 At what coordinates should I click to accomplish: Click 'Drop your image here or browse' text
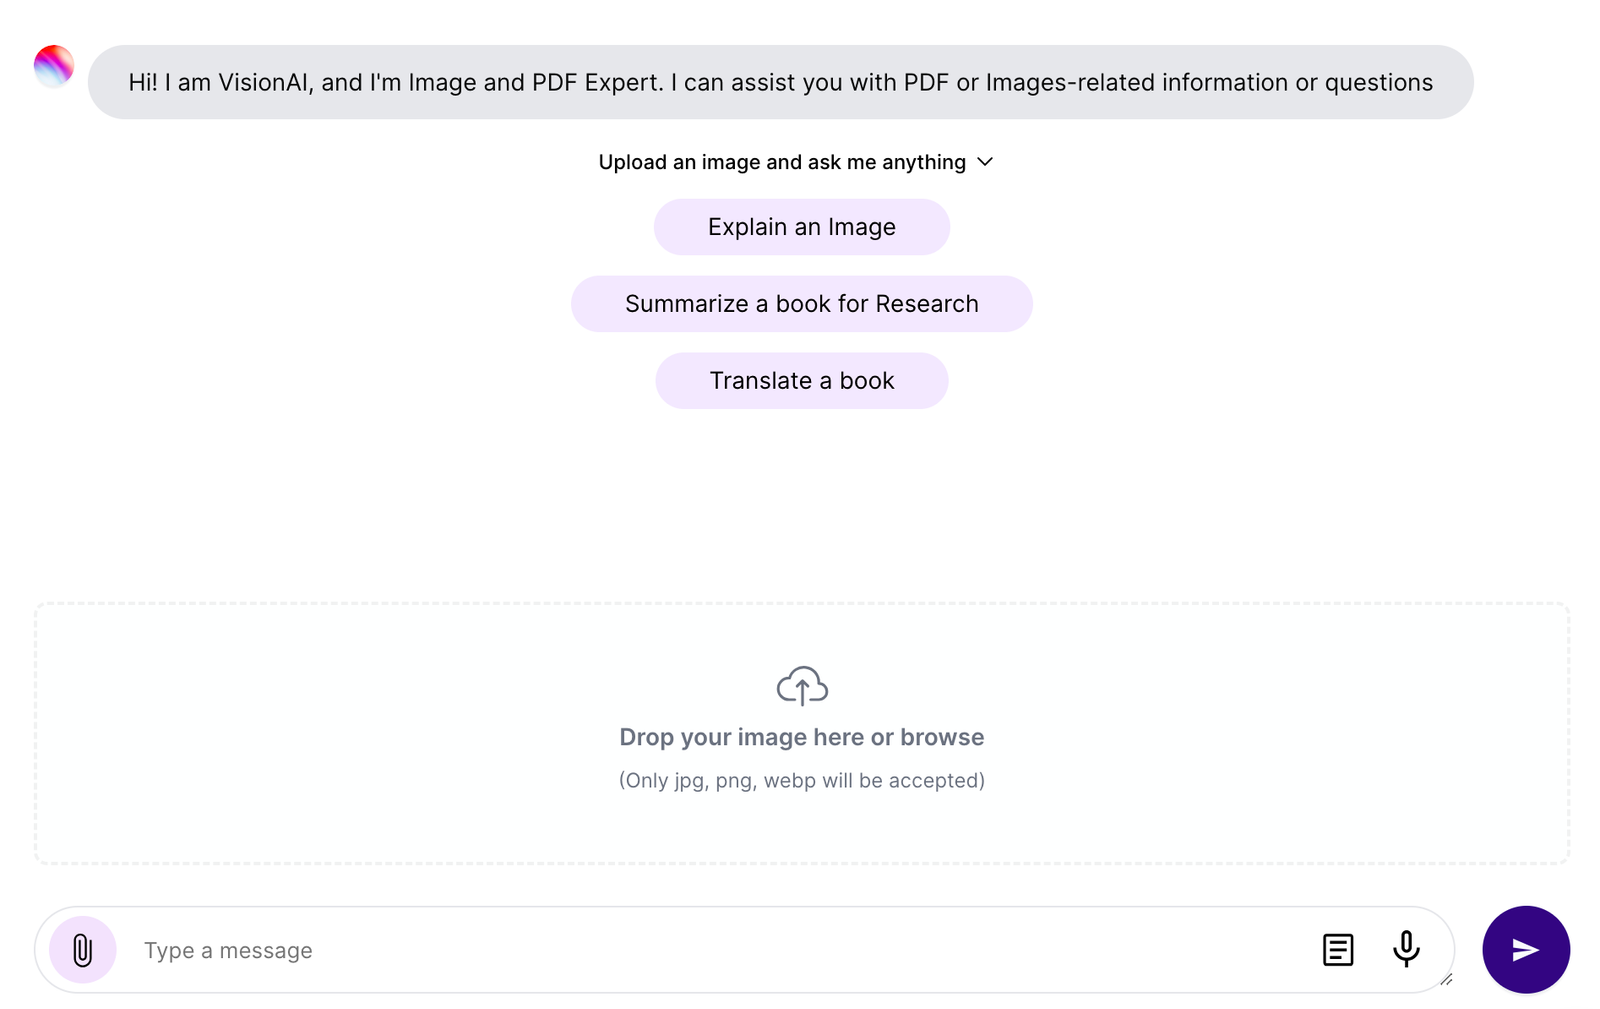pyautogui.click(x=801, y=737)
